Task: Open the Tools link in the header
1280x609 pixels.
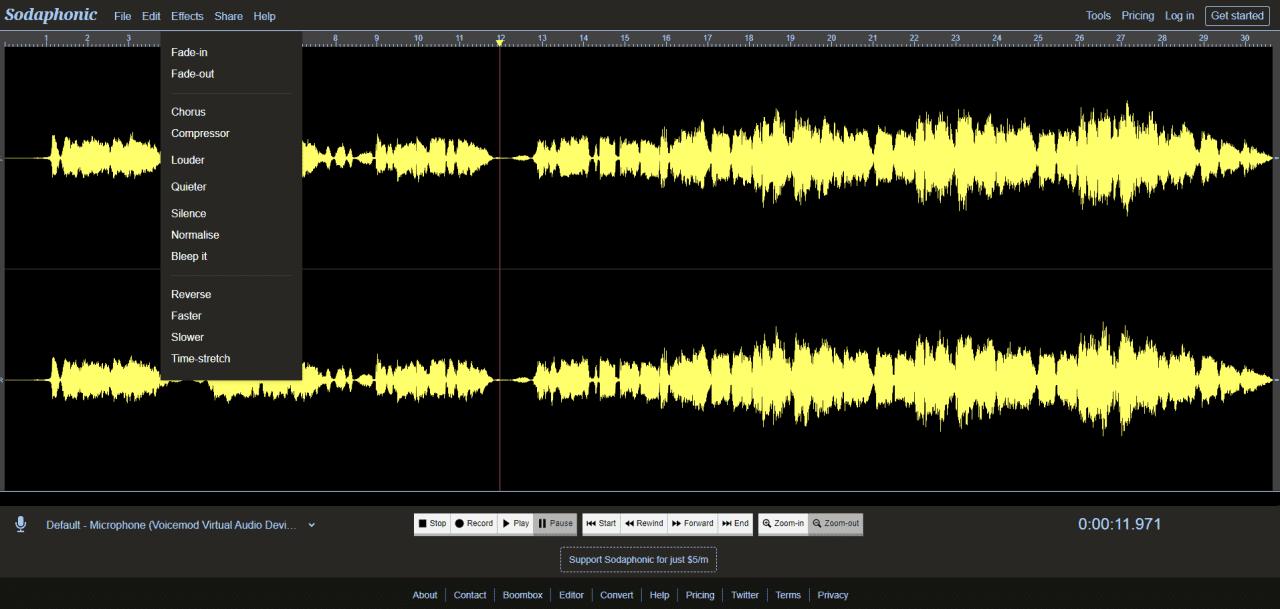Action: pos(1098,16)
